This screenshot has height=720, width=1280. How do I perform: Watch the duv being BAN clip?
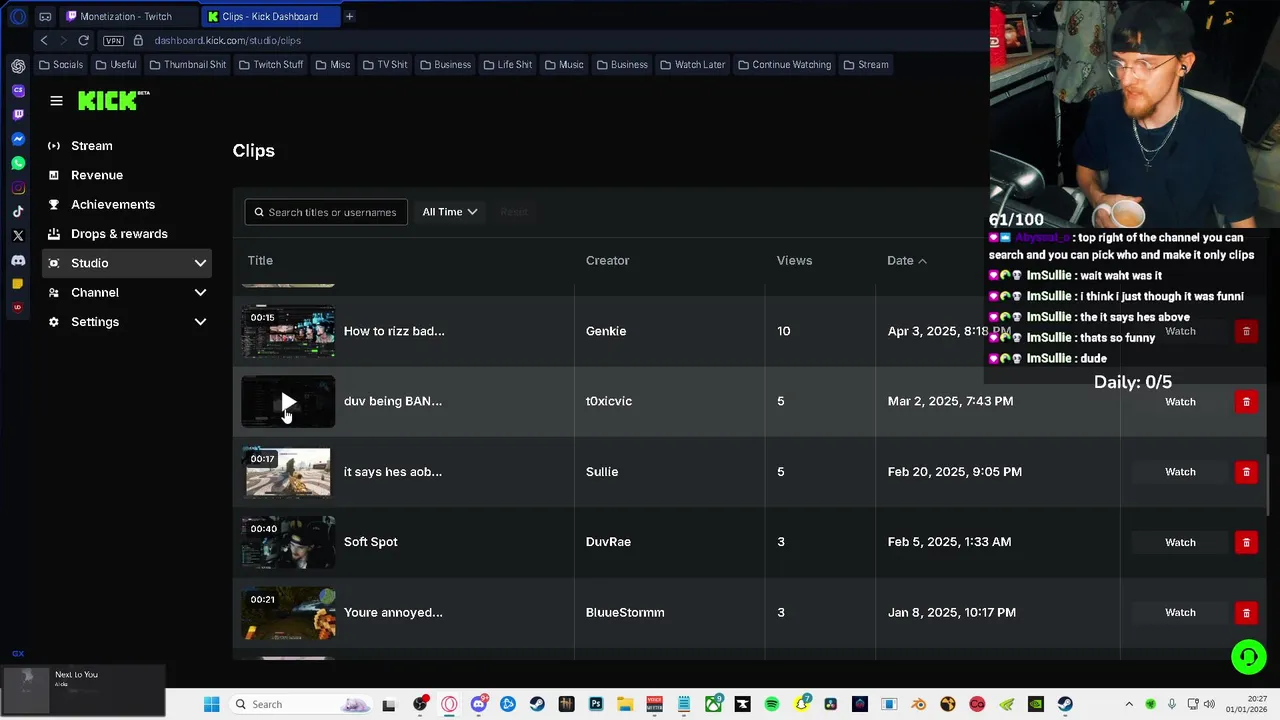click(1180, 401)
